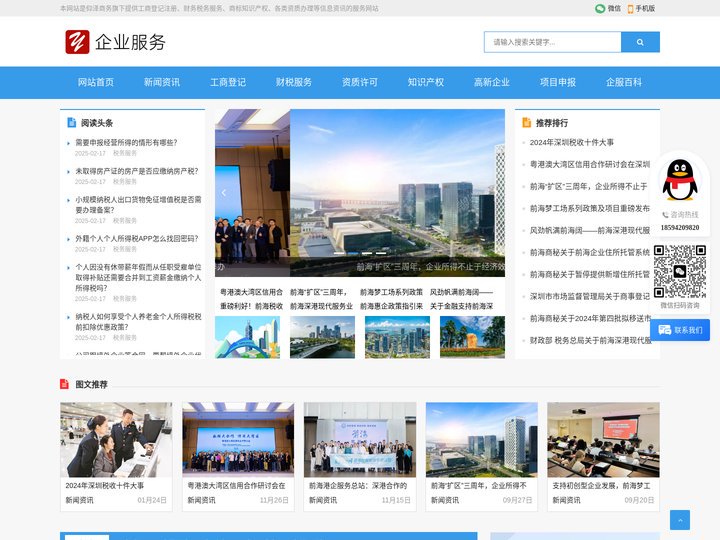
Task: Click the magnifier search button
Action: [640, 42]
